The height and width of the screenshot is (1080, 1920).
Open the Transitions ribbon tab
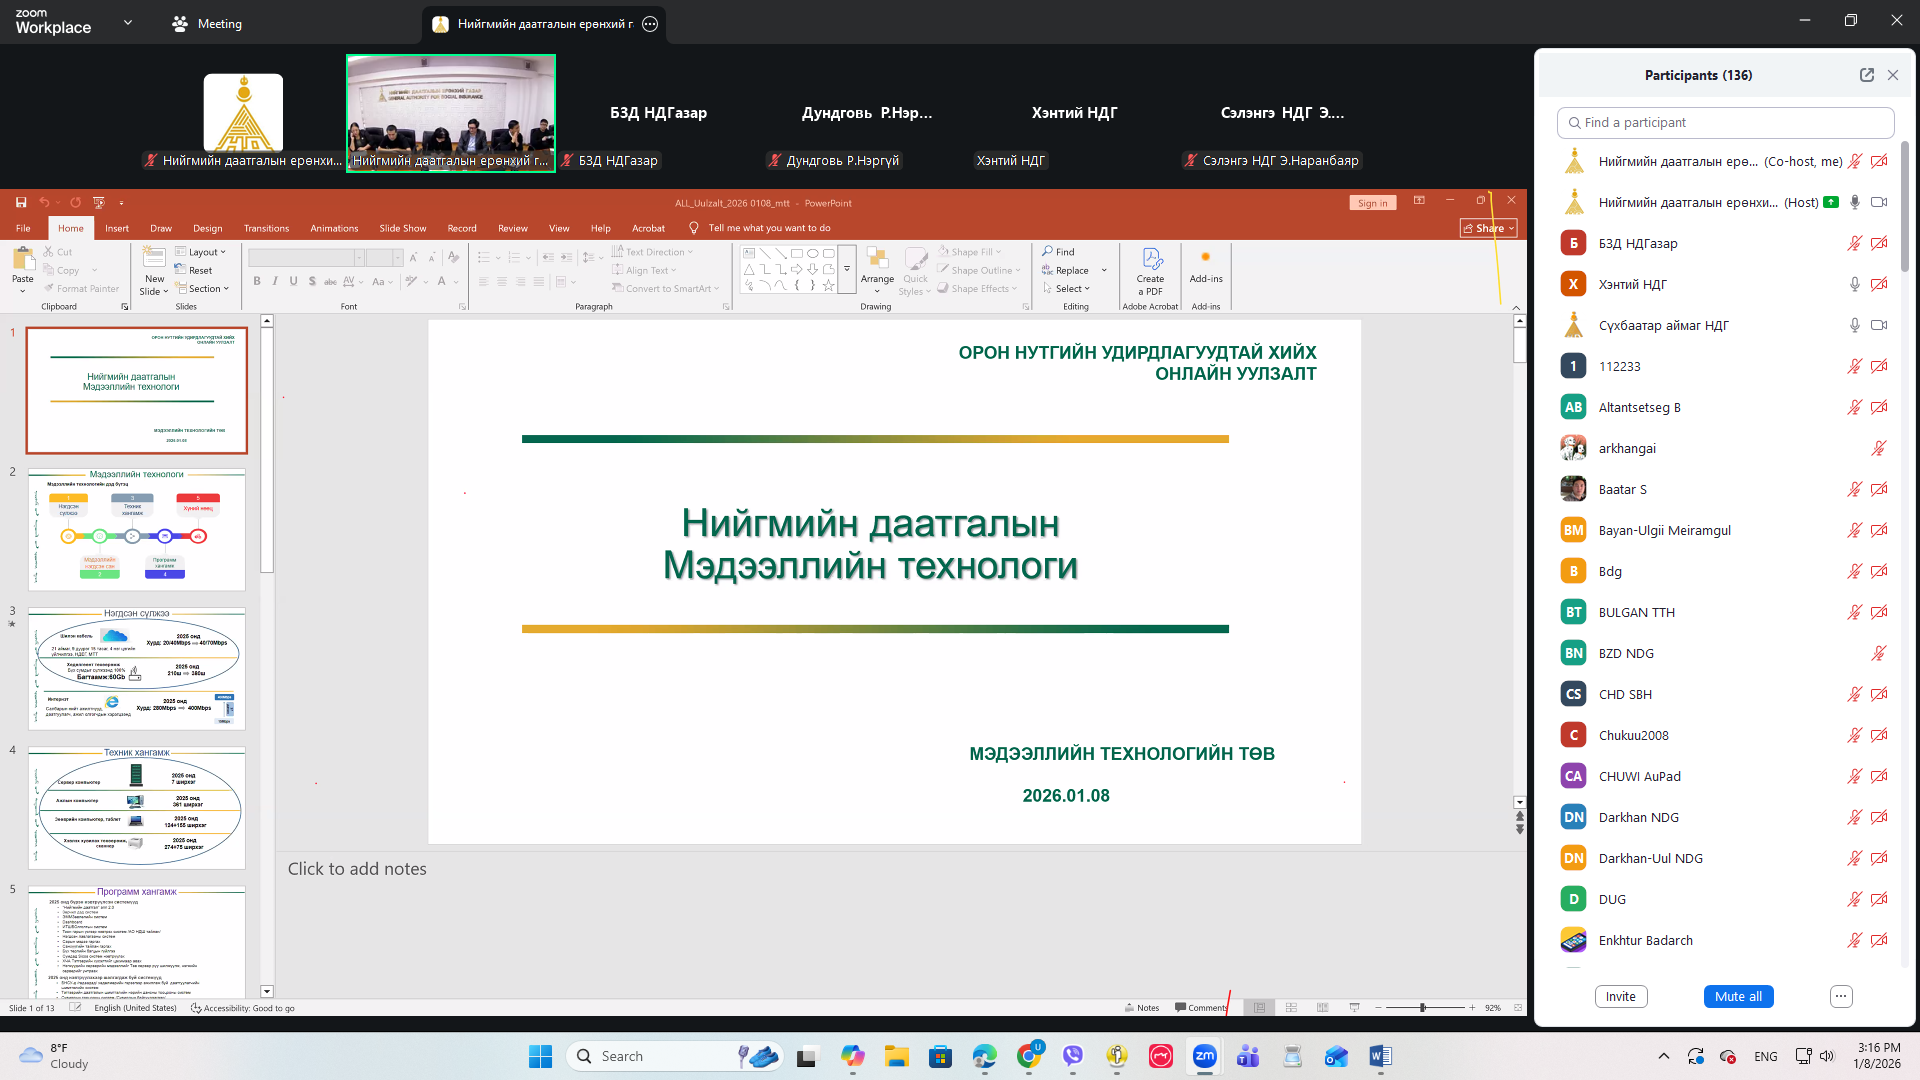click(266, 228)
